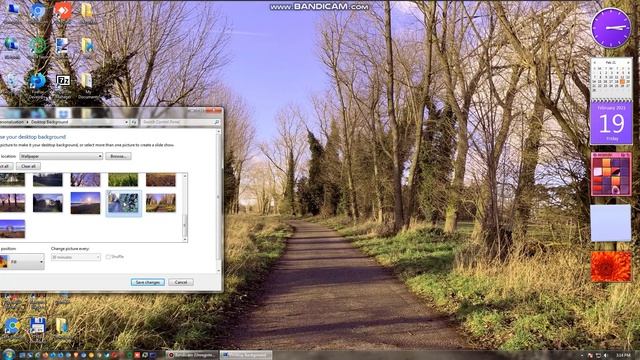Click the analog clock gadget
Screen dimensions: 640x360
pos(611,28)
